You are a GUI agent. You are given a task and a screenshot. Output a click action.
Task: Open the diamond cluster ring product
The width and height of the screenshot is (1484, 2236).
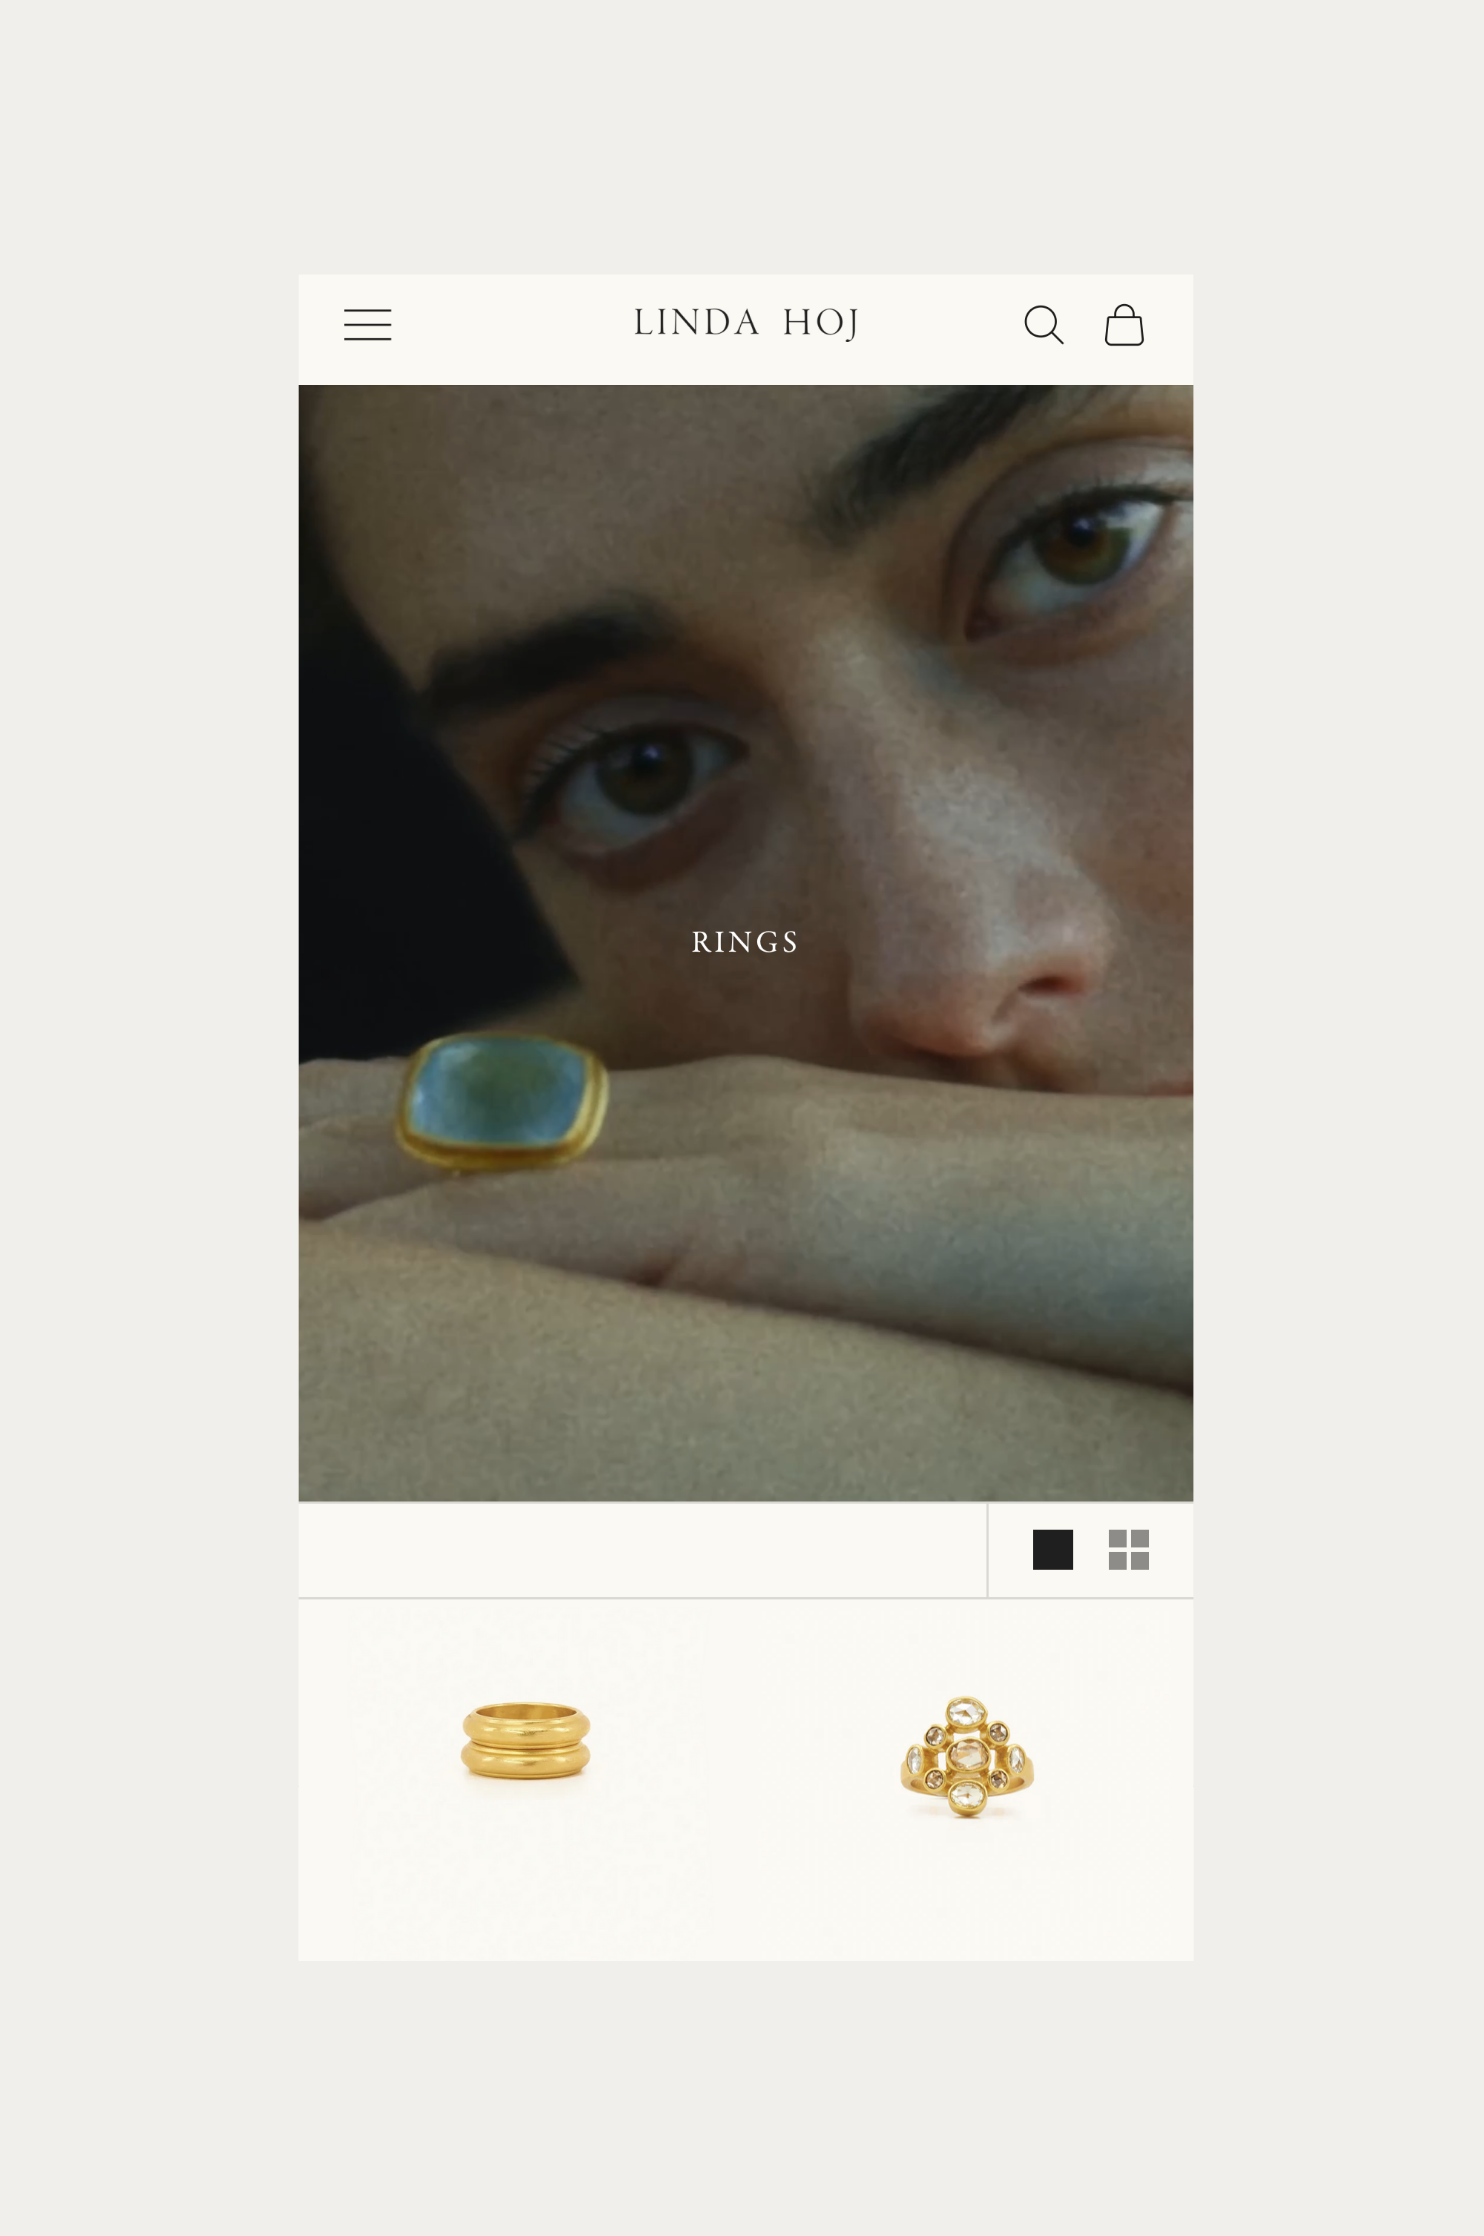pyautogui.click(x=967, y=1756)
